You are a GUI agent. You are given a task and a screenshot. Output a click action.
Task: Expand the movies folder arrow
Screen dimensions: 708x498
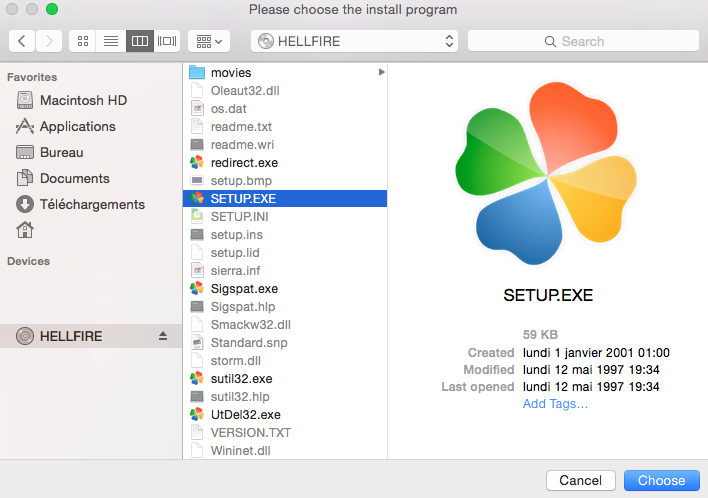[x=382, y=72]
